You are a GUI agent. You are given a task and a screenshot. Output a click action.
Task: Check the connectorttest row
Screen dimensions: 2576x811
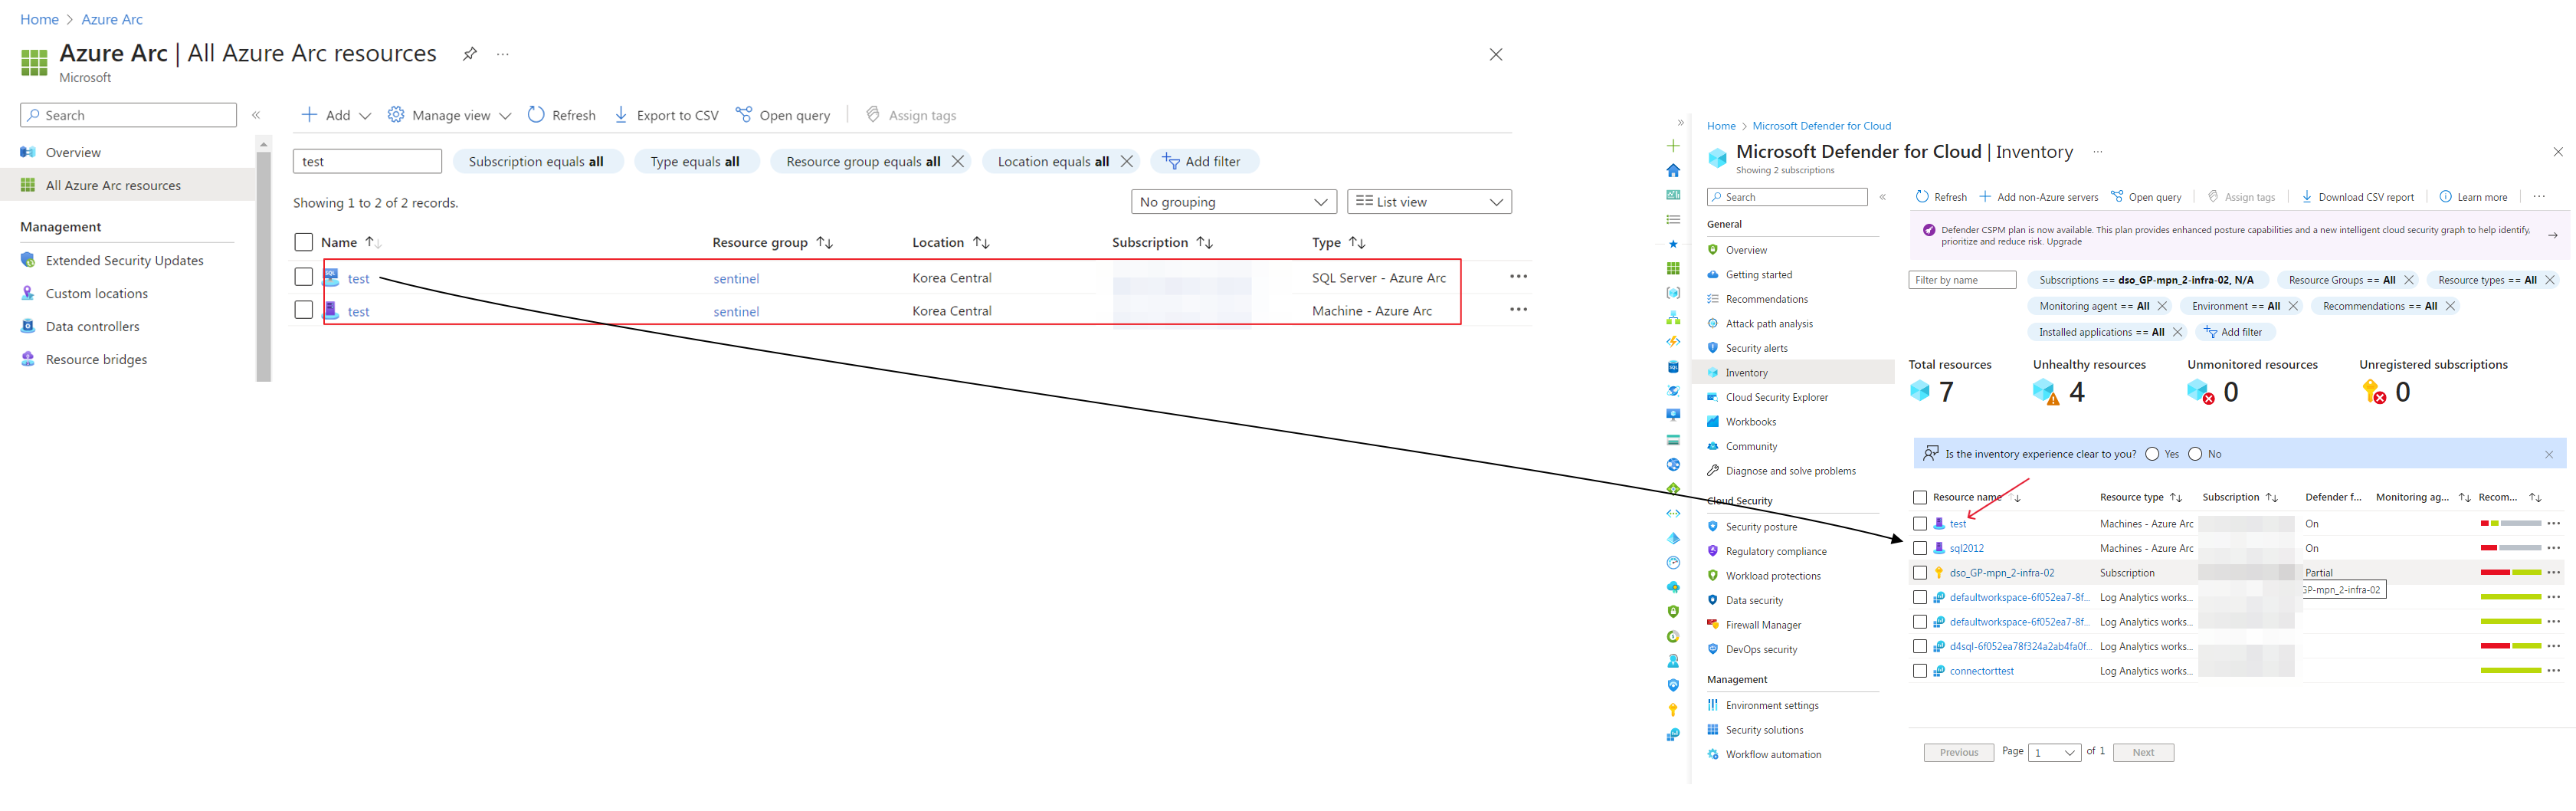tap(1919, 671)
